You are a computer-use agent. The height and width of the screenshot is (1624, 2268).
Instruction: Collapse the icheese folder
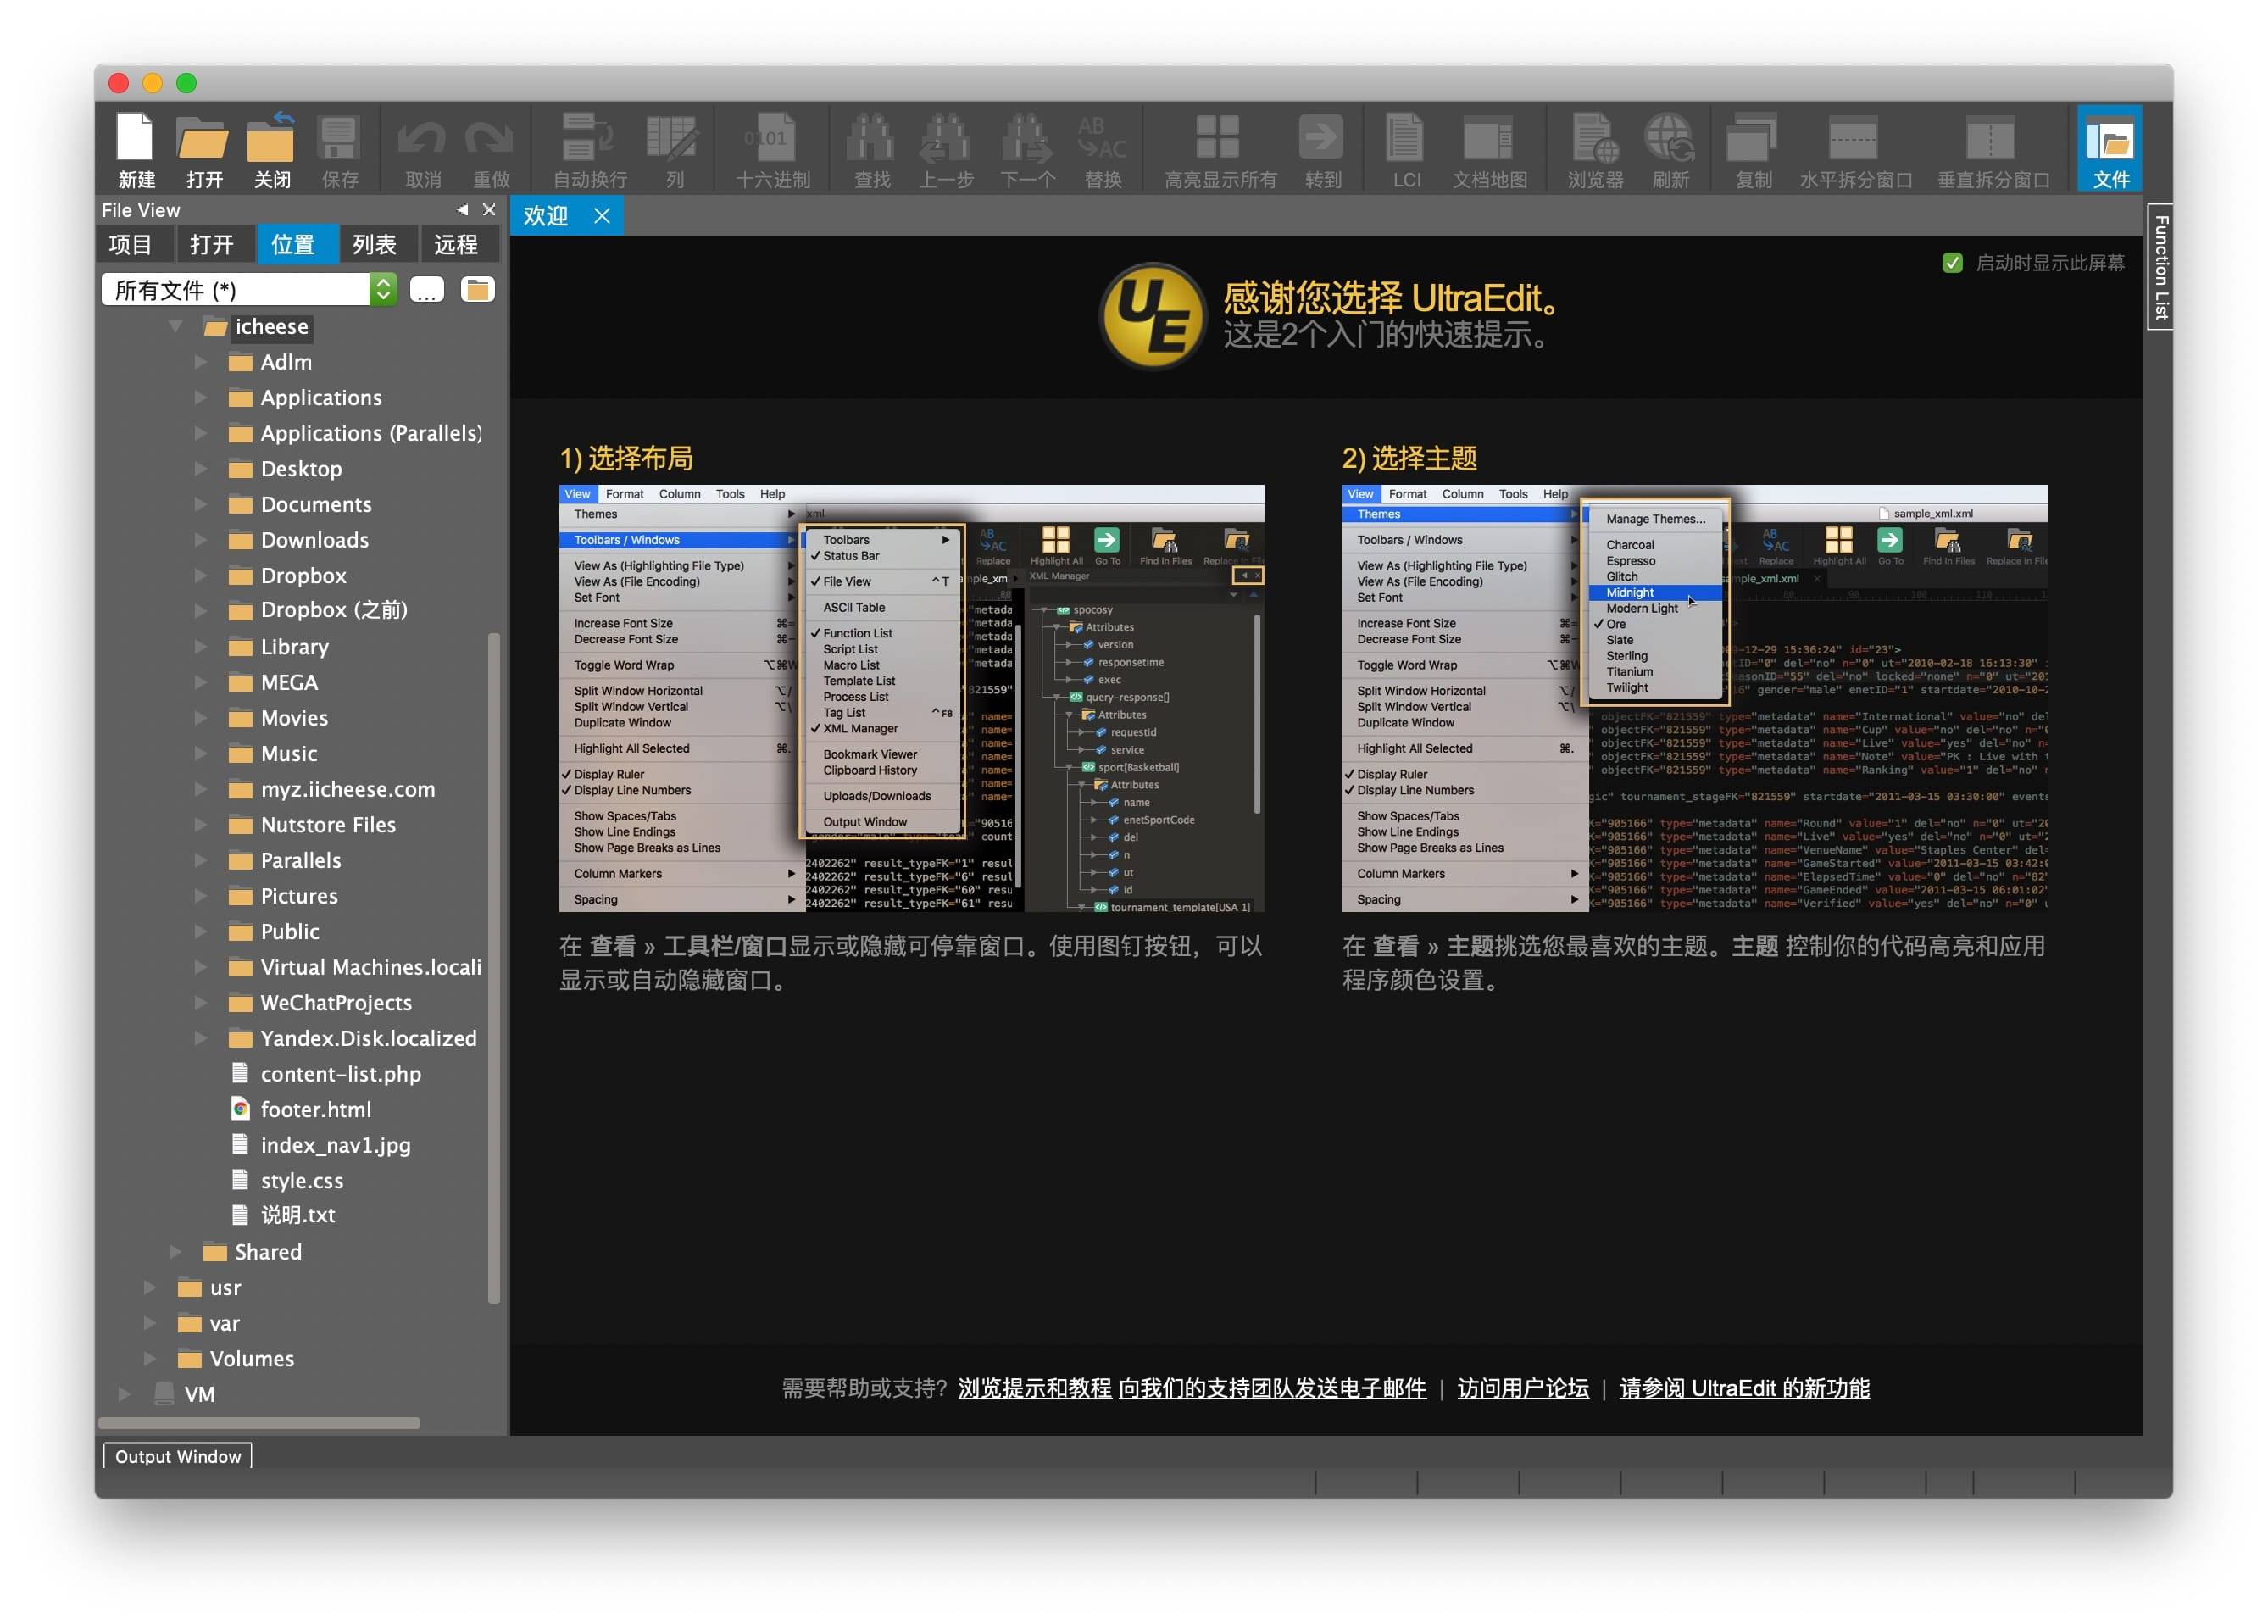pos(175,327)
